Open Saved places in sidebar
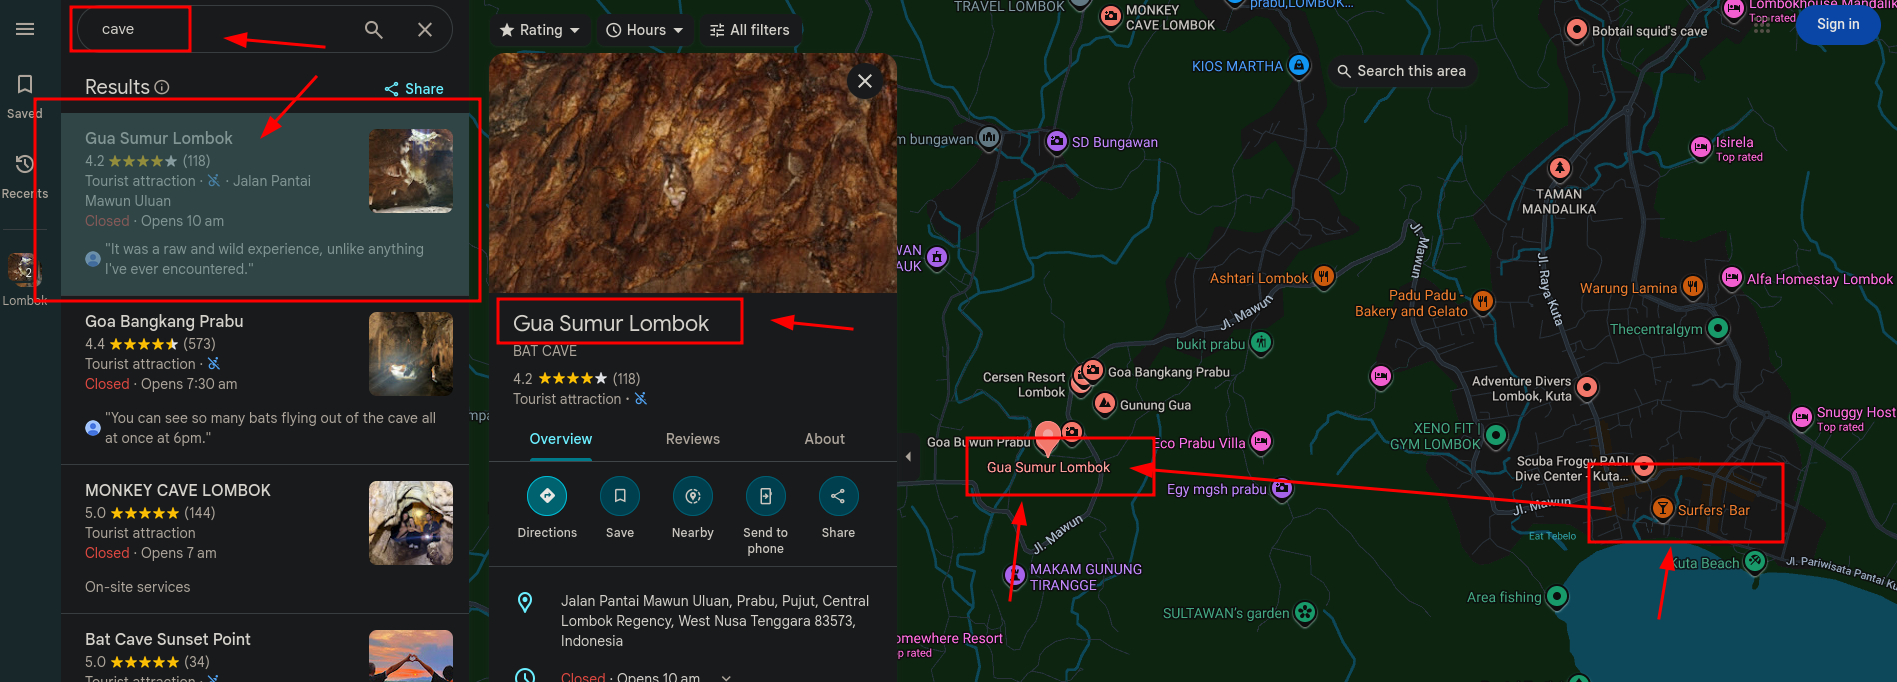Image resolution: width=1897 pixels, height=682 pixels. click(x=25, y=95)
